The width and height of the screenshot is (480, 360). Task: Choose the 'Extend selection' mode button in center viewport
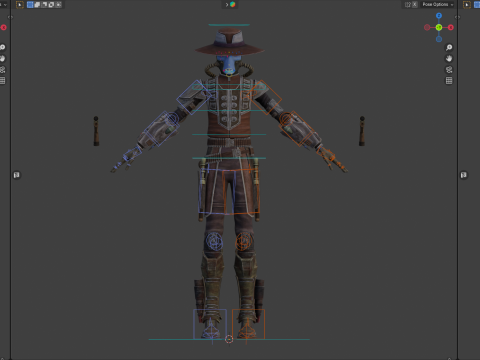coord(37,5)
